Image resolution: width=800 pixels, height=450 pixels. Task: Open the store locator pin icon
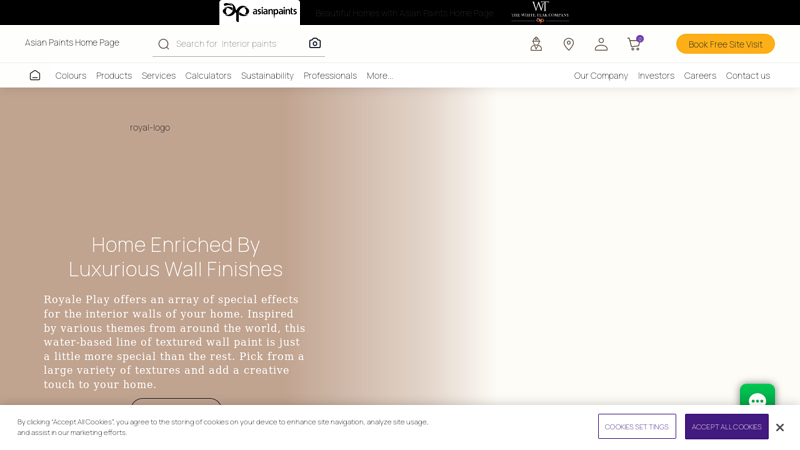click(x=568, y=44)
